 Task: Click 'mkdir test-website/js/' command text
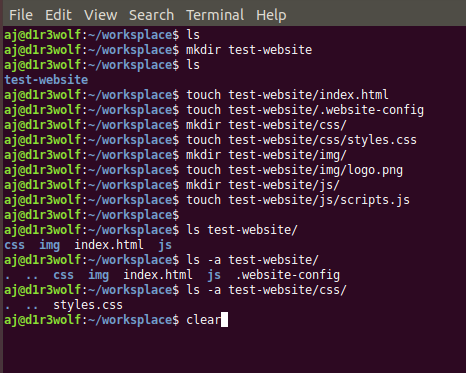tap(263, 185)
